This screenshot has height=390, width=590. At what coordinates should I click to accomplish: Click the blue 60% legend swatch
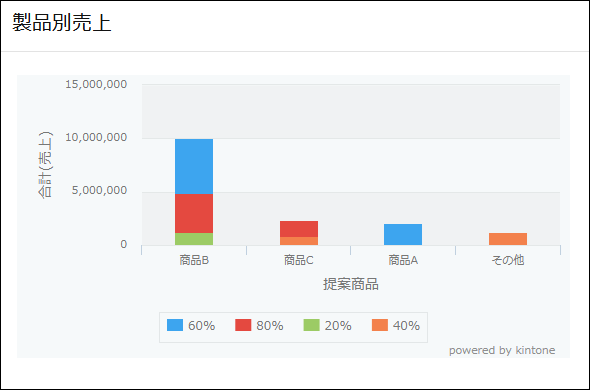(x=175, y=325)
